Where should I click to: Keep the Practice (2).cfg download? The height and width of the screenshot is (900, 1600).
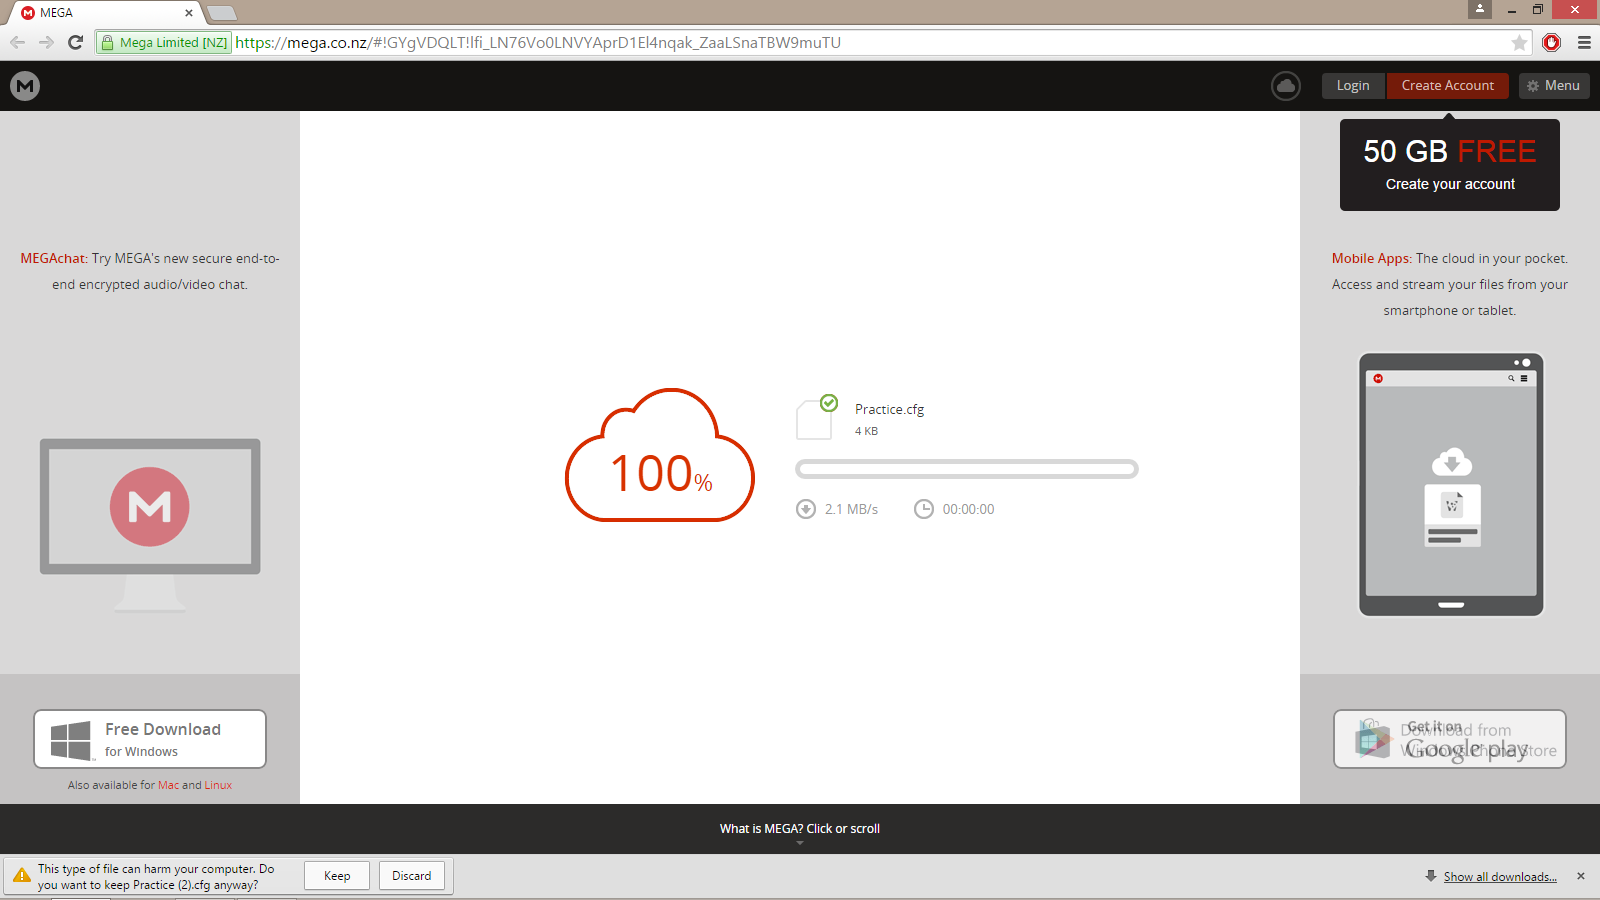point(337,876)
